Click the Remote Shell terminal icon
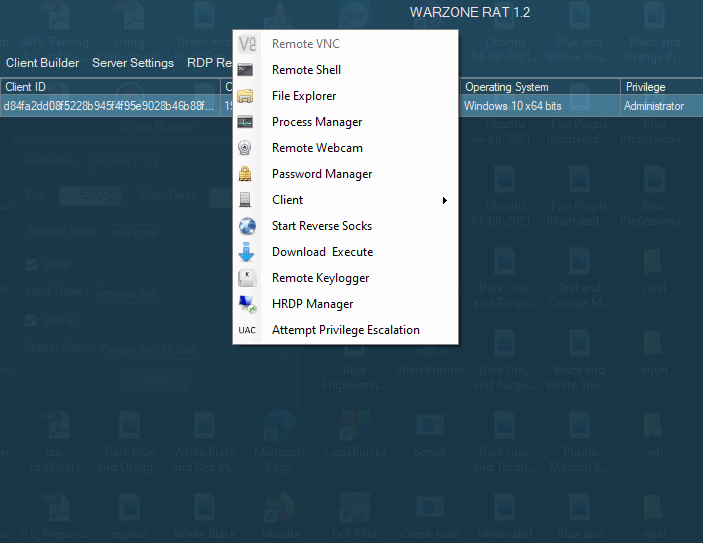Image resolution: width=703 pixels, height=543 pixels. (245, 70)
